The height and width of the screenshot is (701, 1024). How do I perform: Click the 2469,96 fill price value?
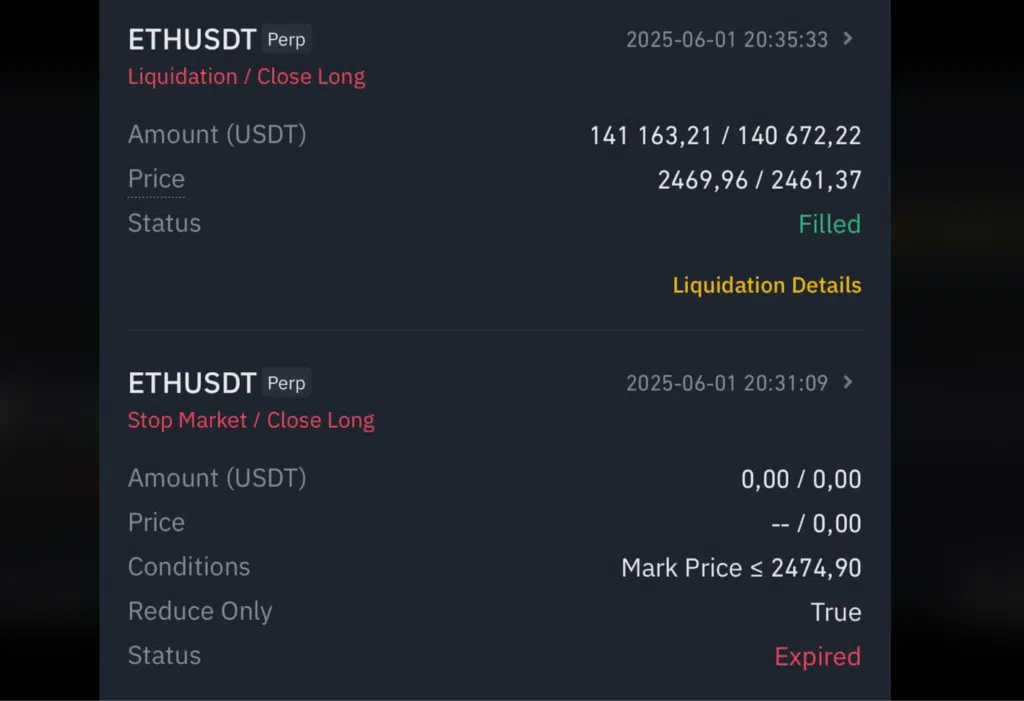(702, 181)
